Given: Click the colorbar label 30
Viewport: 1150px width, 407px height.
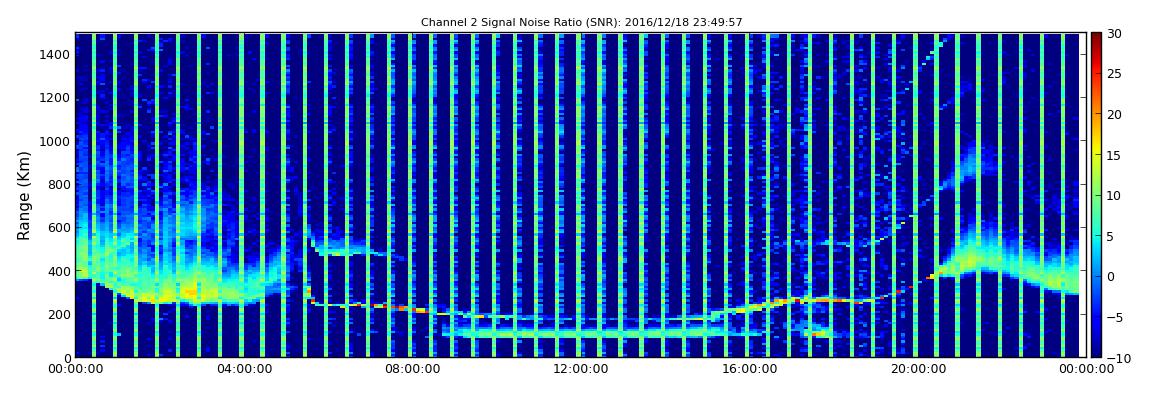Looking at the screenshot, I should [x=1114, y=34].
